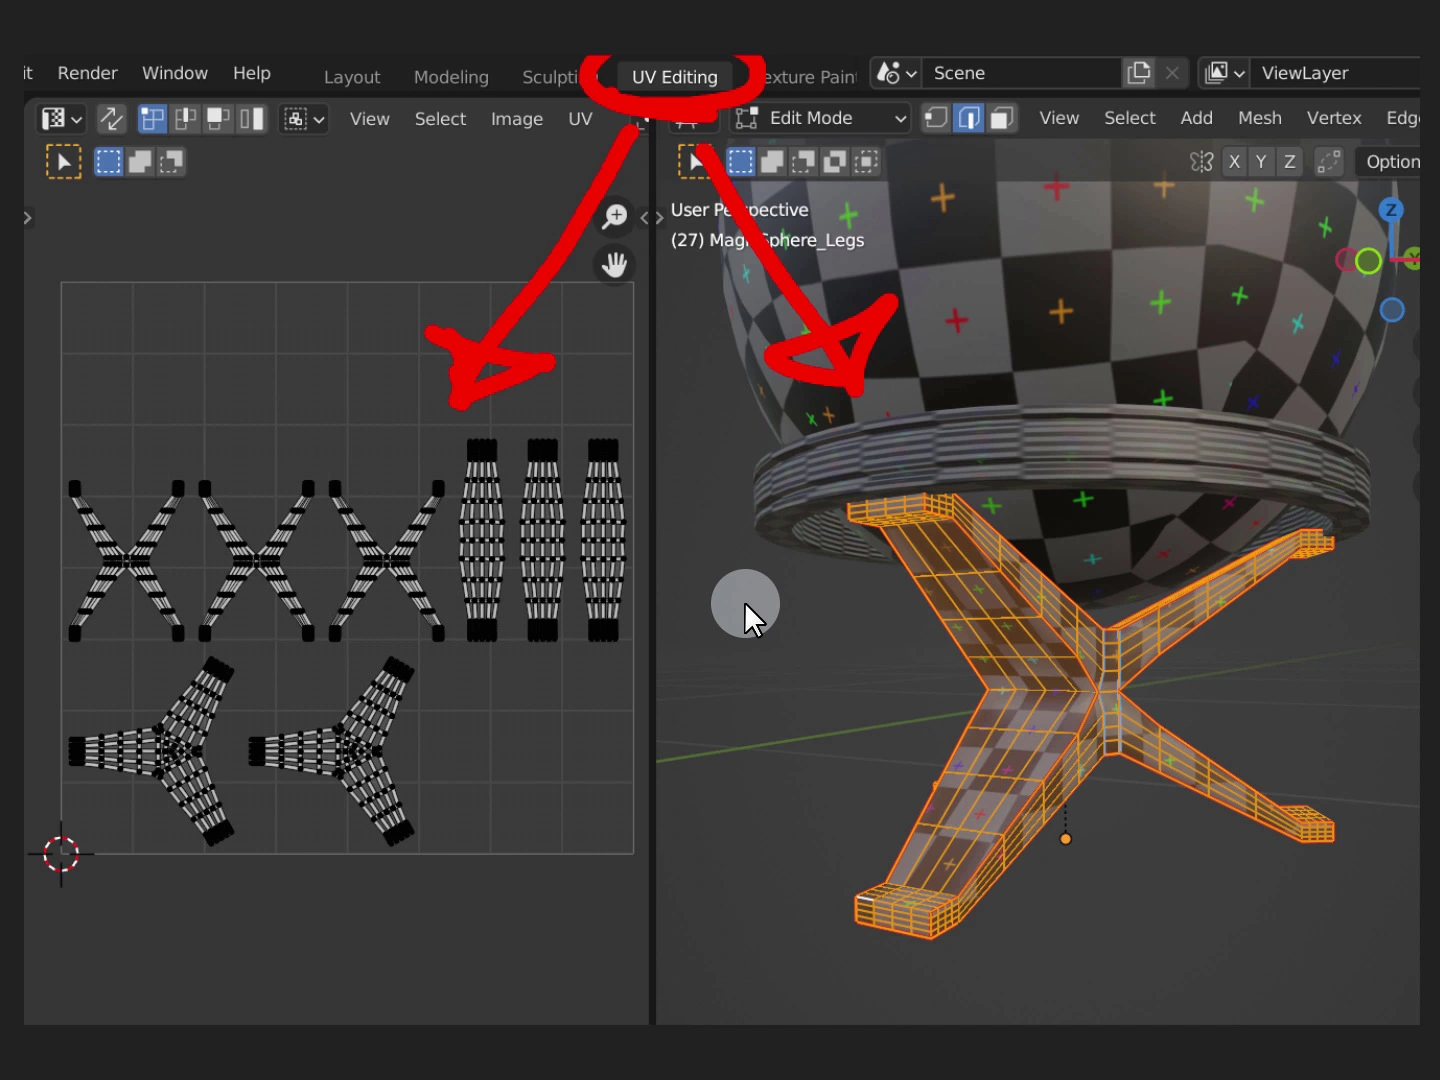The width and height of the screenshot is (1440, 1080).
Task: Click the pan hand icon in UV editor
Action: pyautogui.click(x=614, y=265)
